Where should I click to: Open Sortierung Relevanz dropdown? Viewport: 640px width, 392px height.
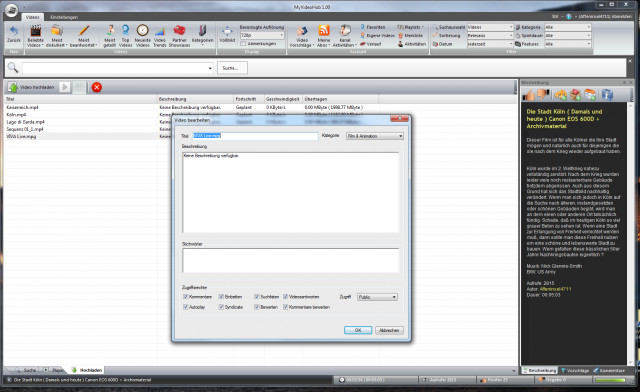490,36
